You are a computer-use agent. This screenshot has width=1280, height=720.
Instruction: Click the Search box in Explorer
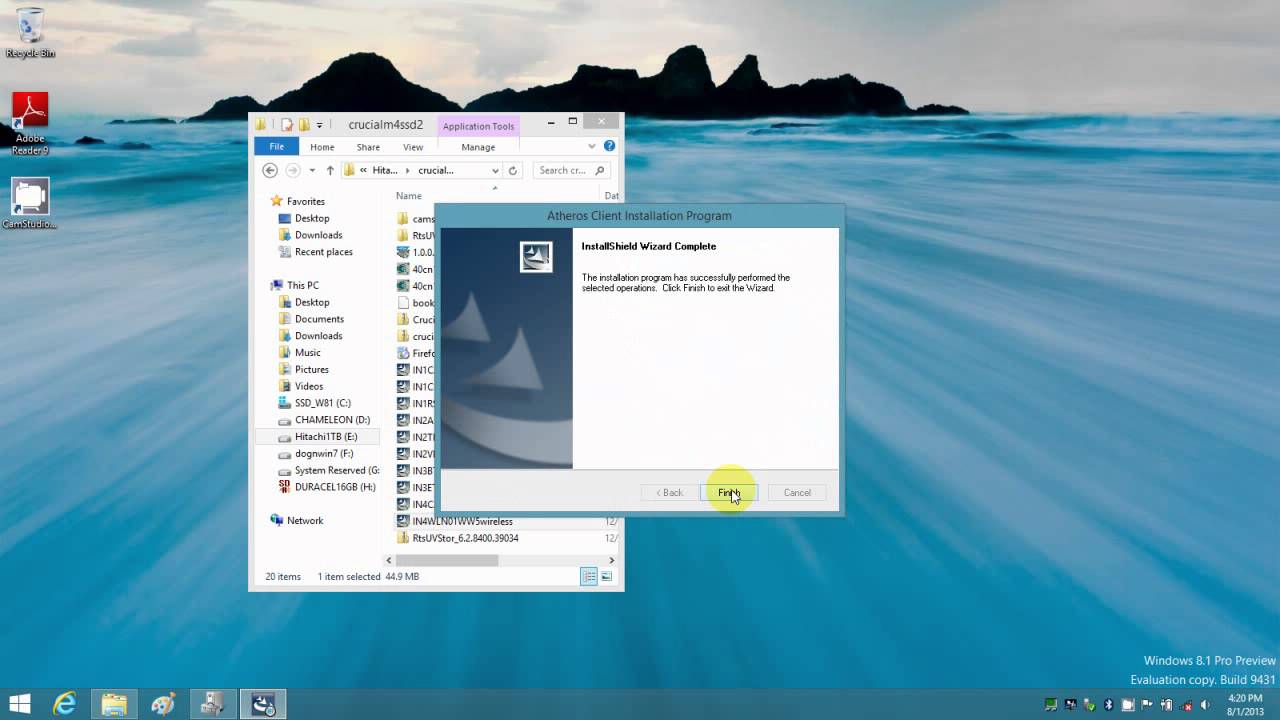[563, 170]
